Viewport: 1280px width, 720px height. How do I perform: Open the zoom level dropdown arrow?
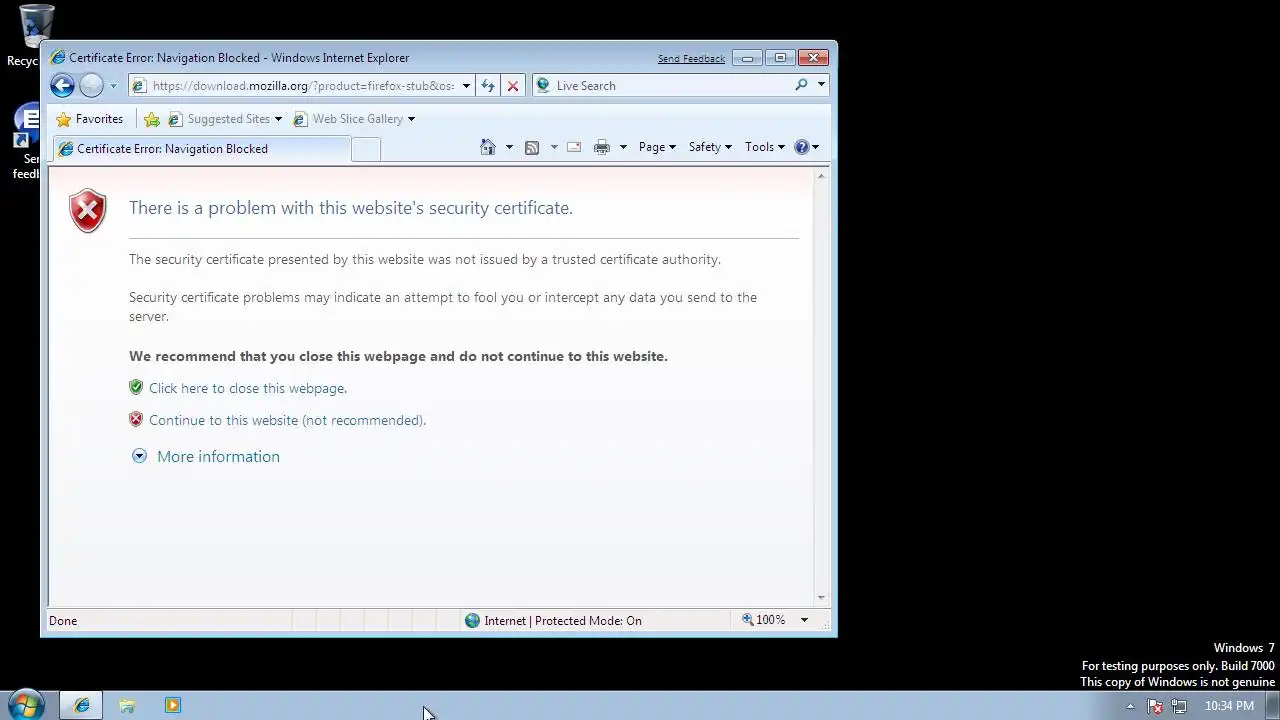(x=804, y=620)
